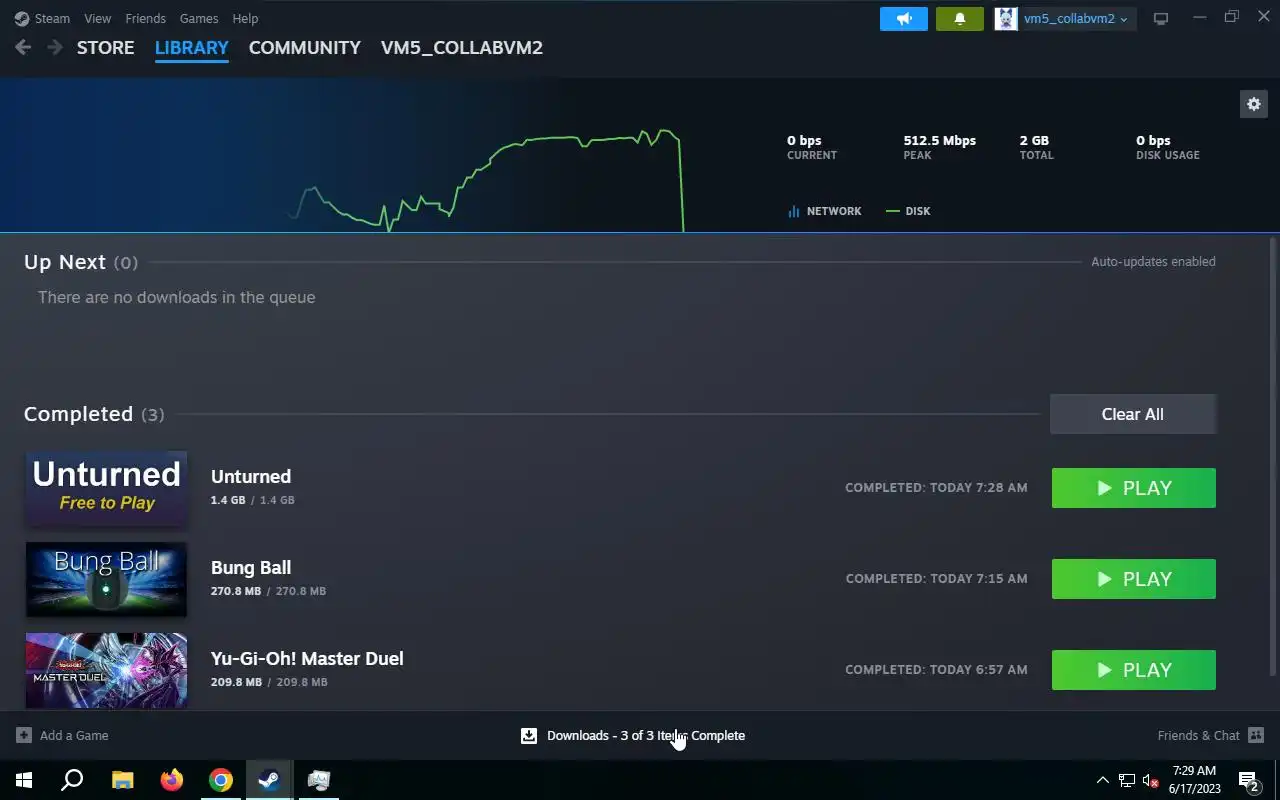Screen dimensions: 1280x800
Task: Click the Unturned game thumbnail
Action: (x=106, y=488)
